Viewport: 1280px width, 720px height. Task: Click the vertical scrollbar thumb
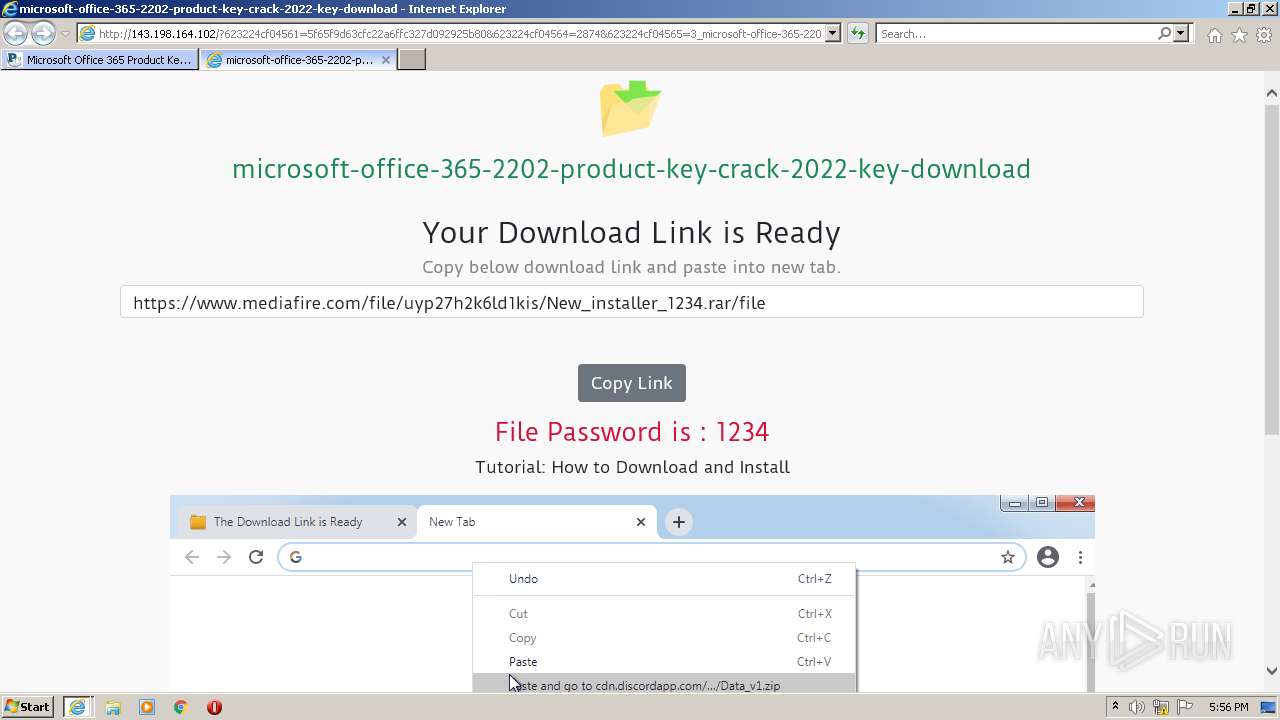coord(1271,268)
